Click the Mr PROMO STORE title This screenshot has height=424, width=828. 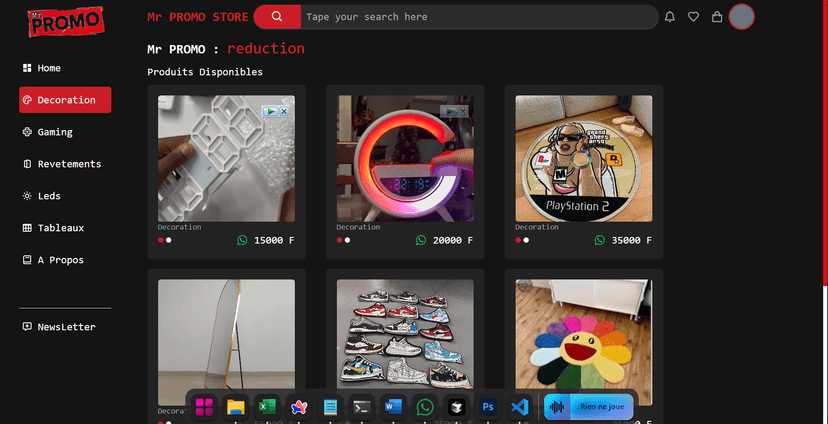coord(197,17)
